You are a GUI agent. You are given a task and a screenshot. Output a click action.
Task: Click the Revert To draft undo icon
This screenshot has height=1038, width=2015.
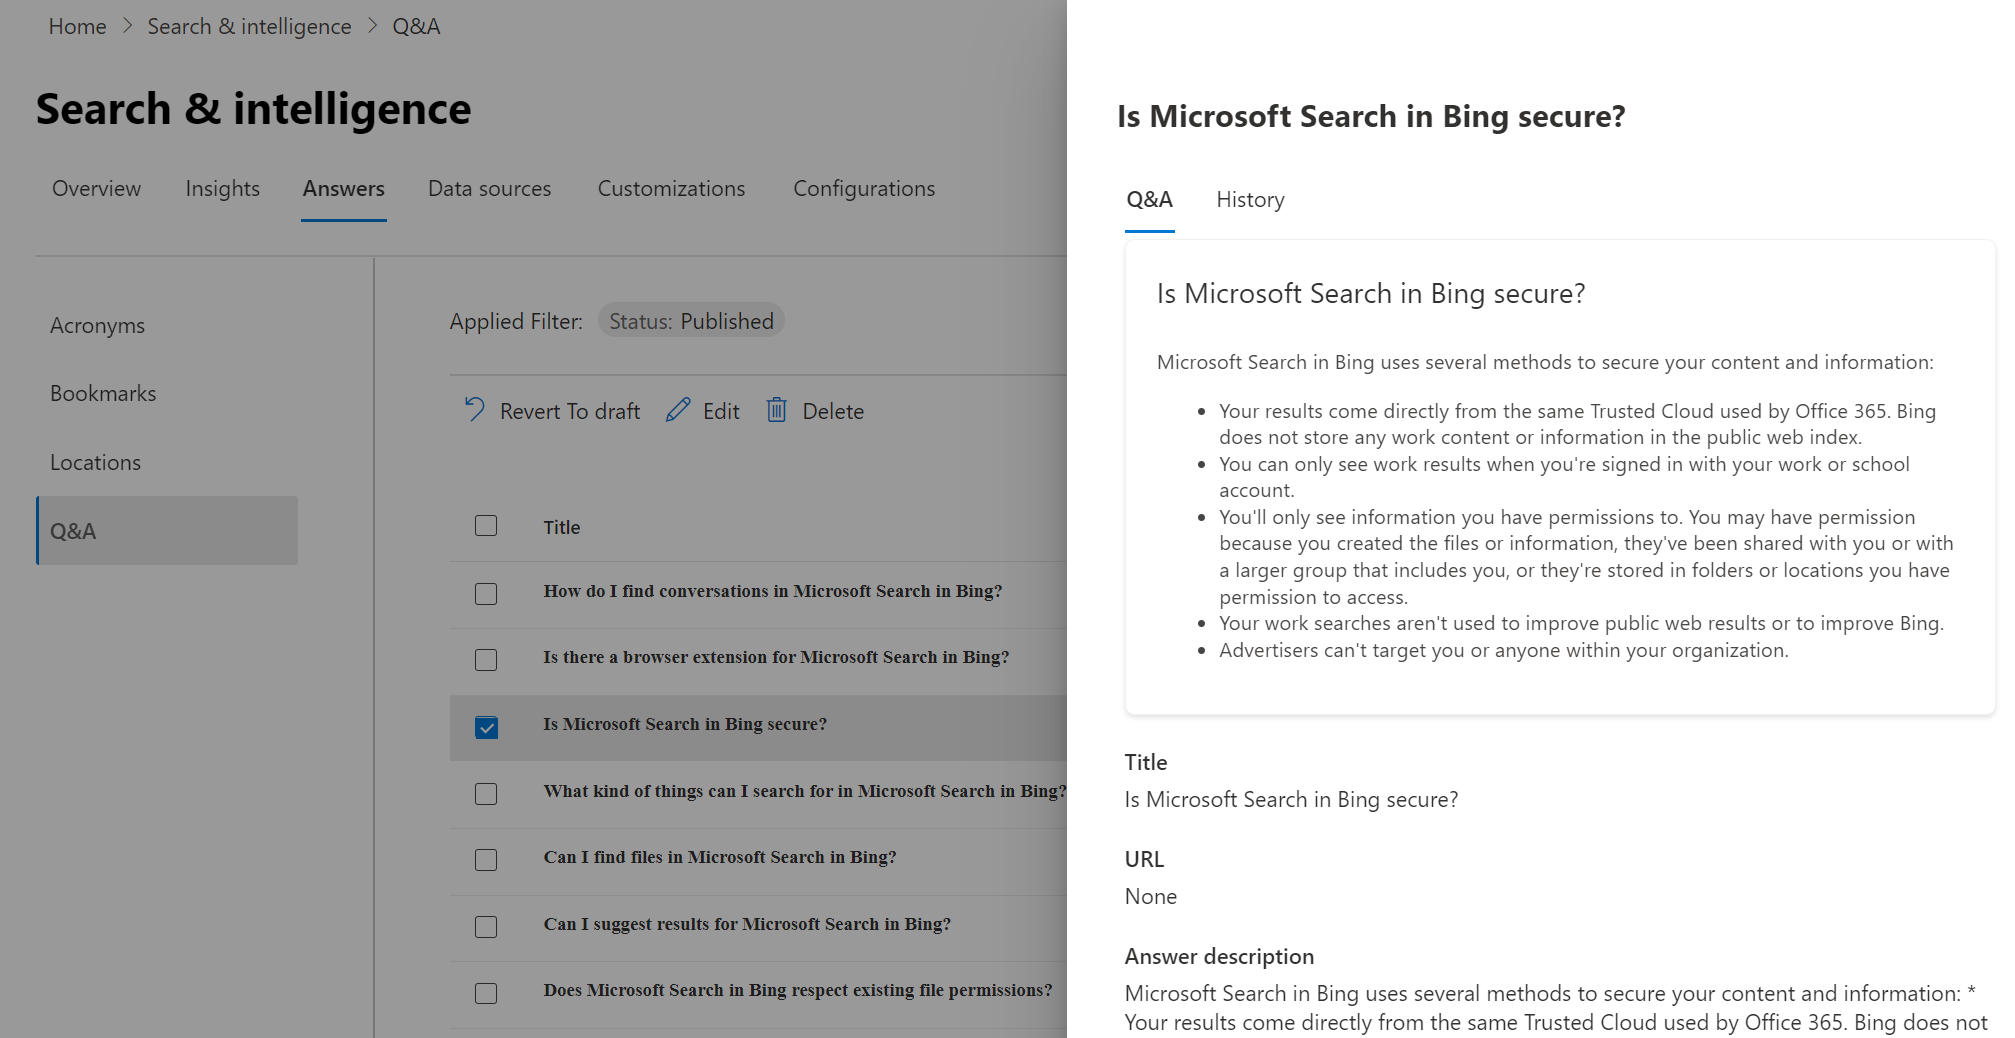click(x=475, y=409)
